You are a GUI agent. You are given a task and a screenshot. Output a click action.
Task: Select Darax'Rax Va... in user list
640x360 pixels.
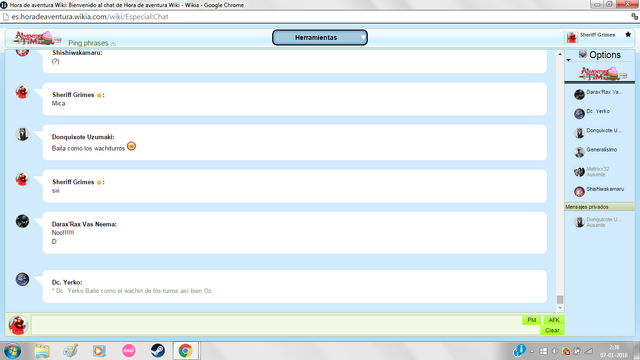tap(599, 94)
